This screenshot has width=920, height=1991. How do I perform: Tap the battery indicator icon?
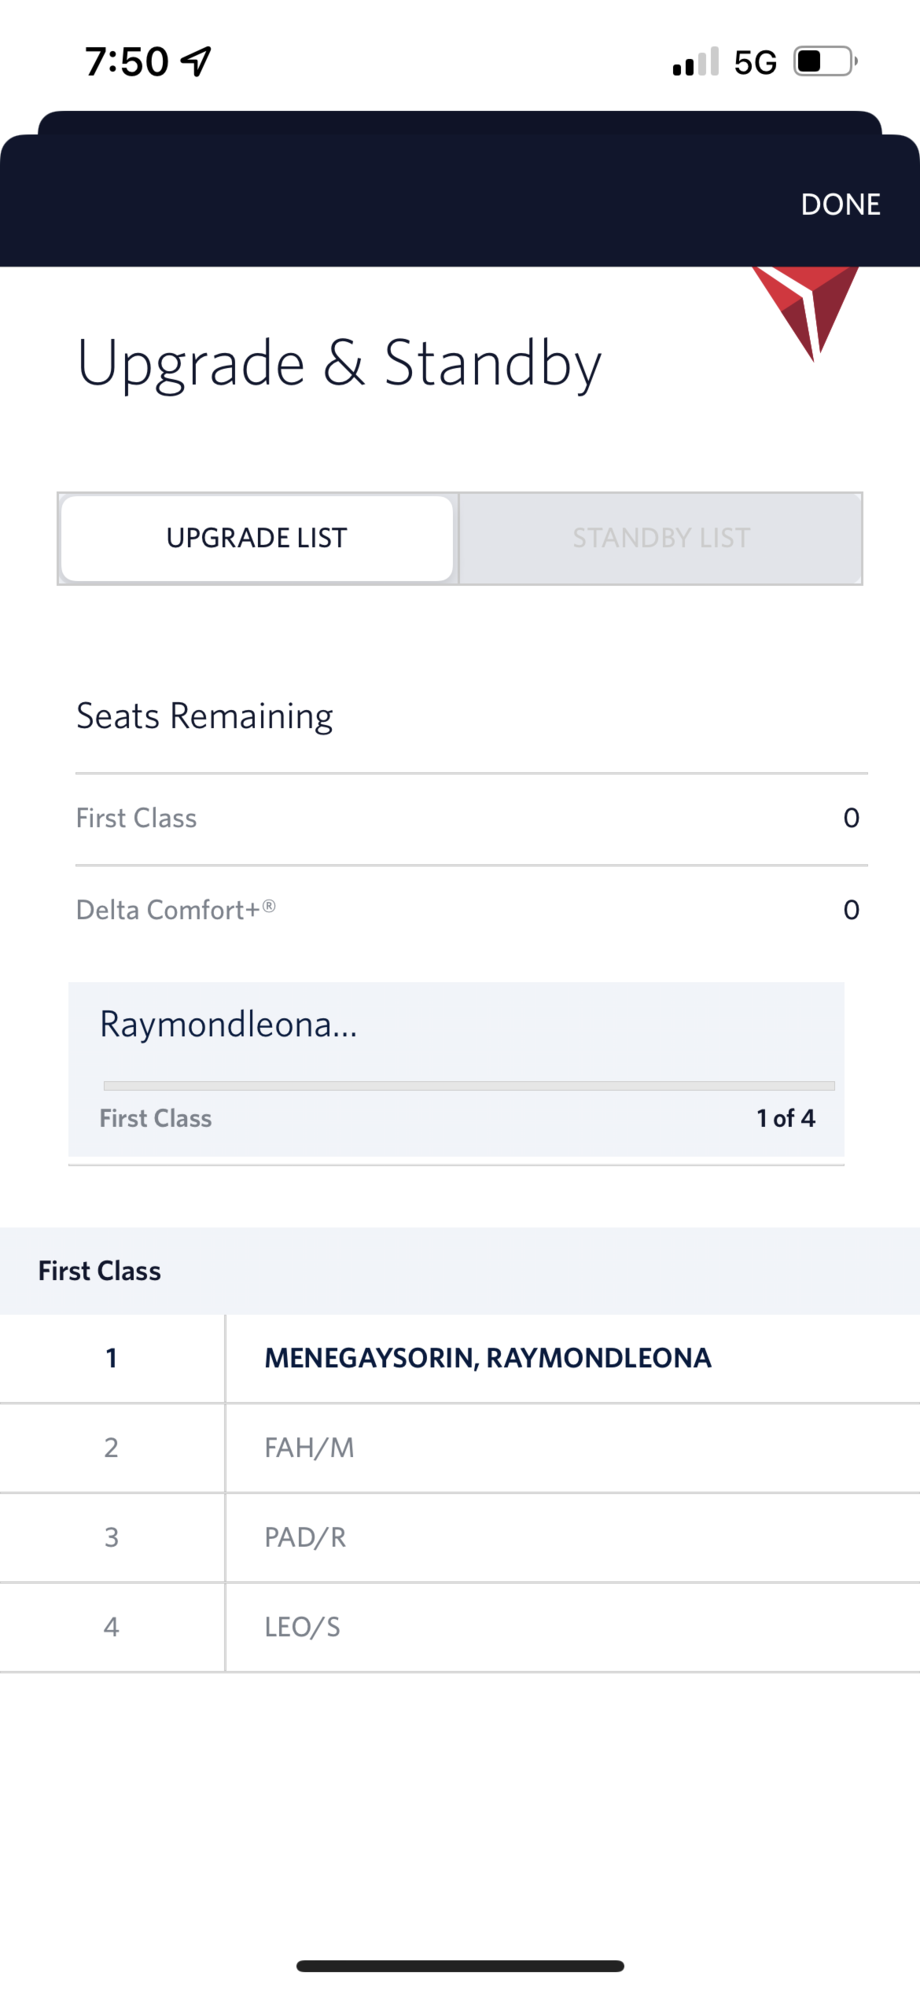pyautogui.click(x=826, y=61)
